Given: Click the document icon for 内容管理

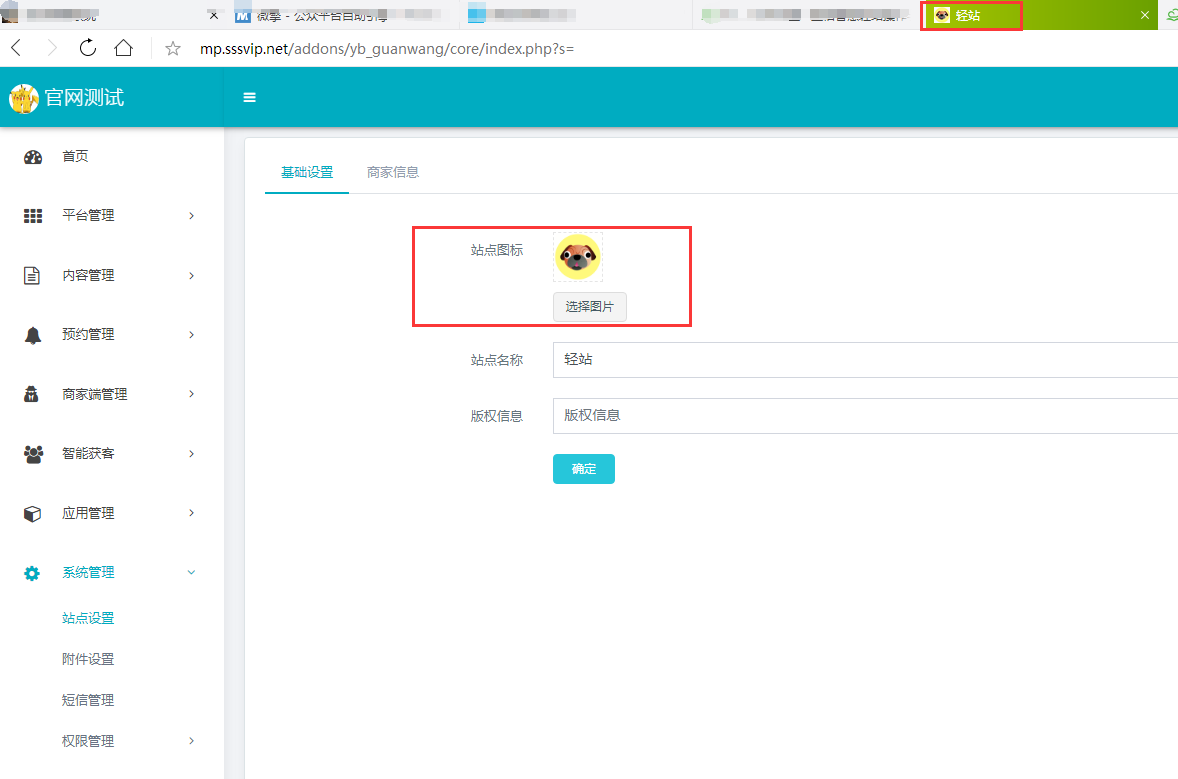Looking at the screenshot, I should click(33, 276).
